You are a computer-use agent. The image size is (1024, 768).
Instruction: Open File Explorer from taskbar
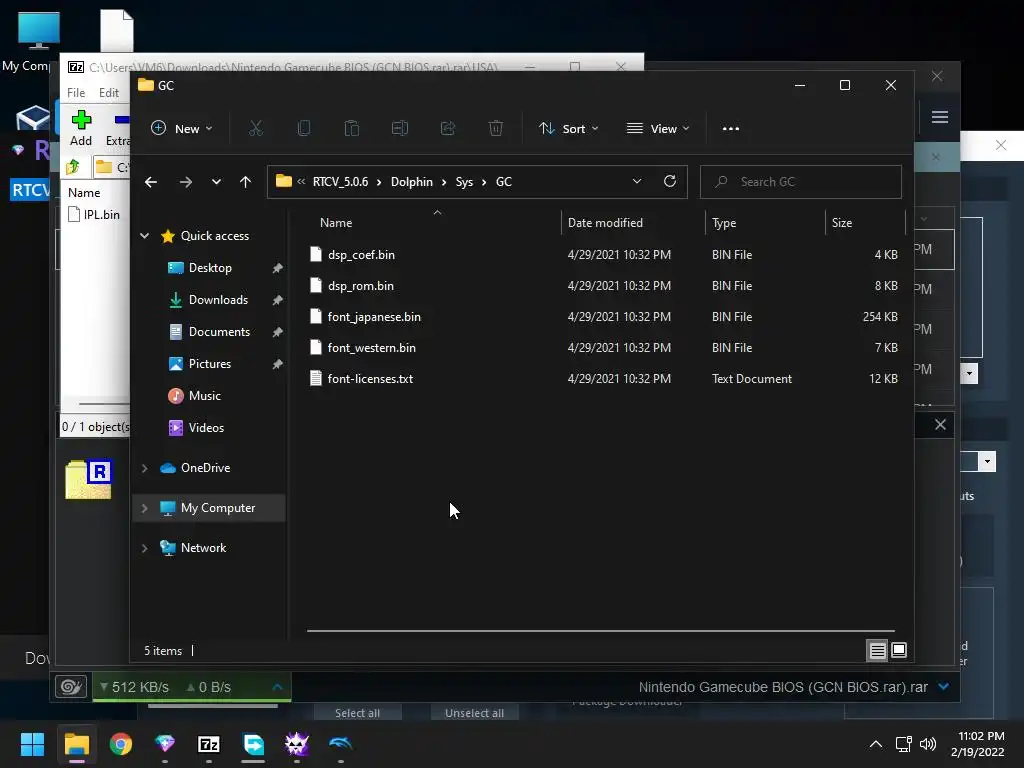tap(76, 744)
